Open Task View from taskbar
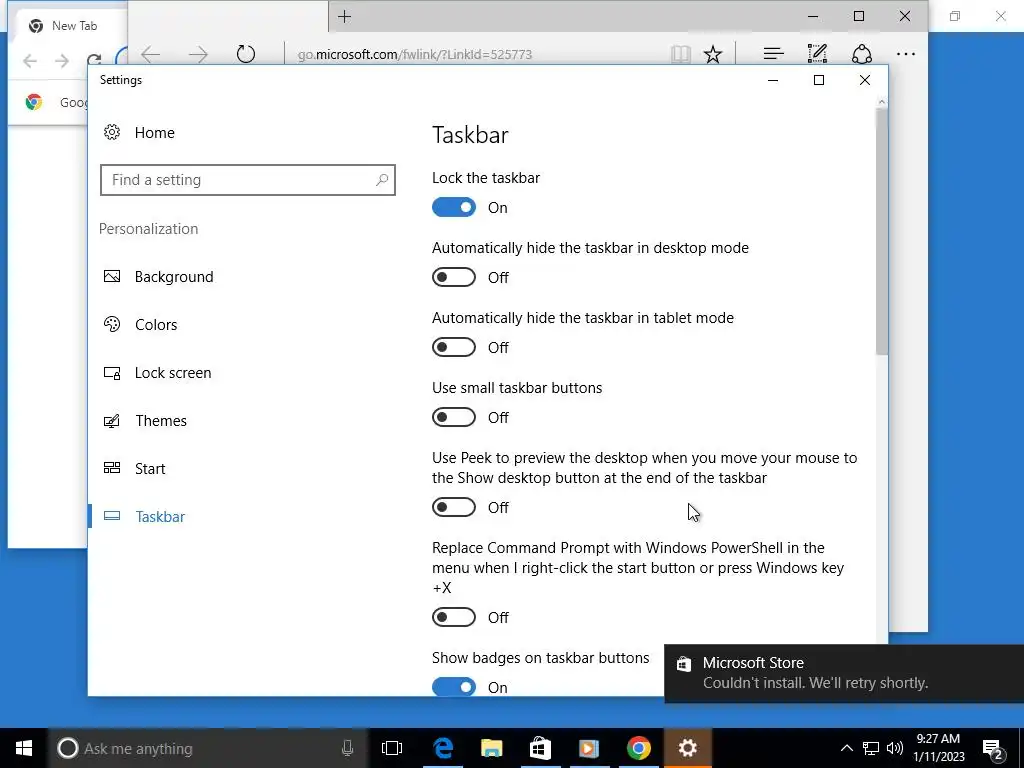 (x=392, y=748)
